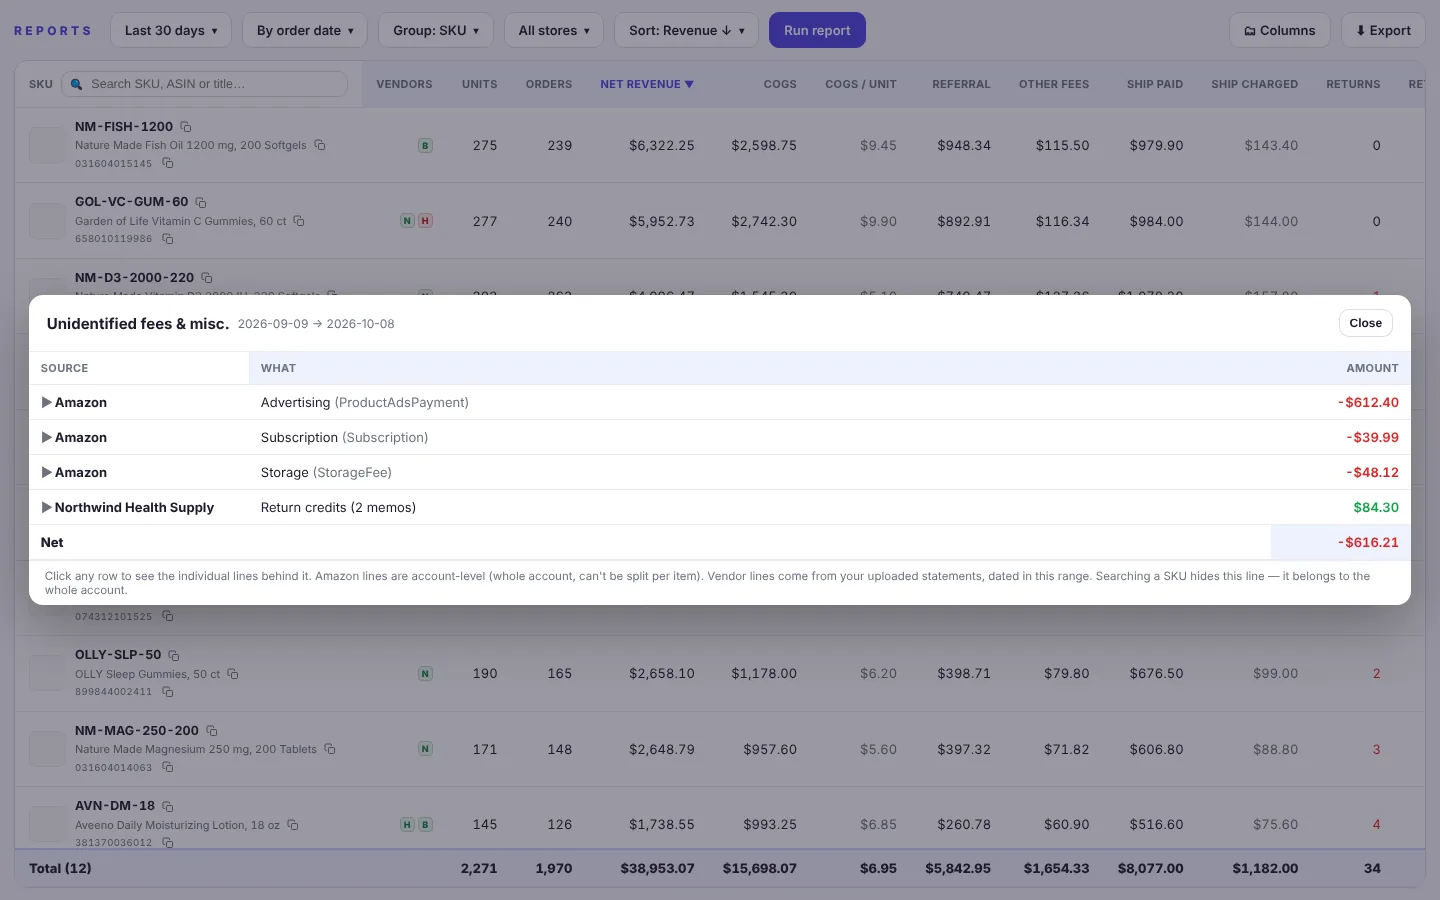Open NM-FISH-1200 product thumbnail

click(47, 145)
